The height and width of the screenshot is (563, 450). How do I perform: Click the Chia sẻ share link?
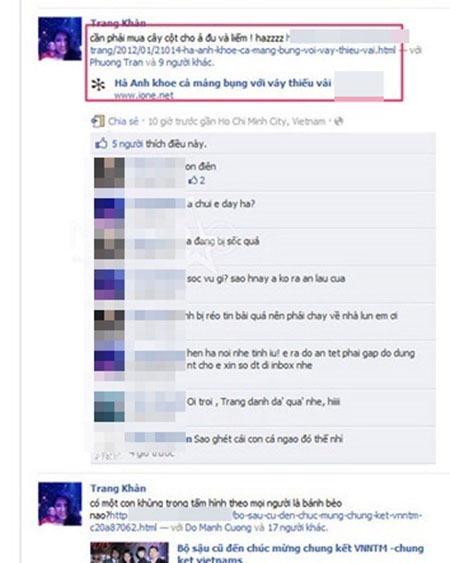click(123, 121)
